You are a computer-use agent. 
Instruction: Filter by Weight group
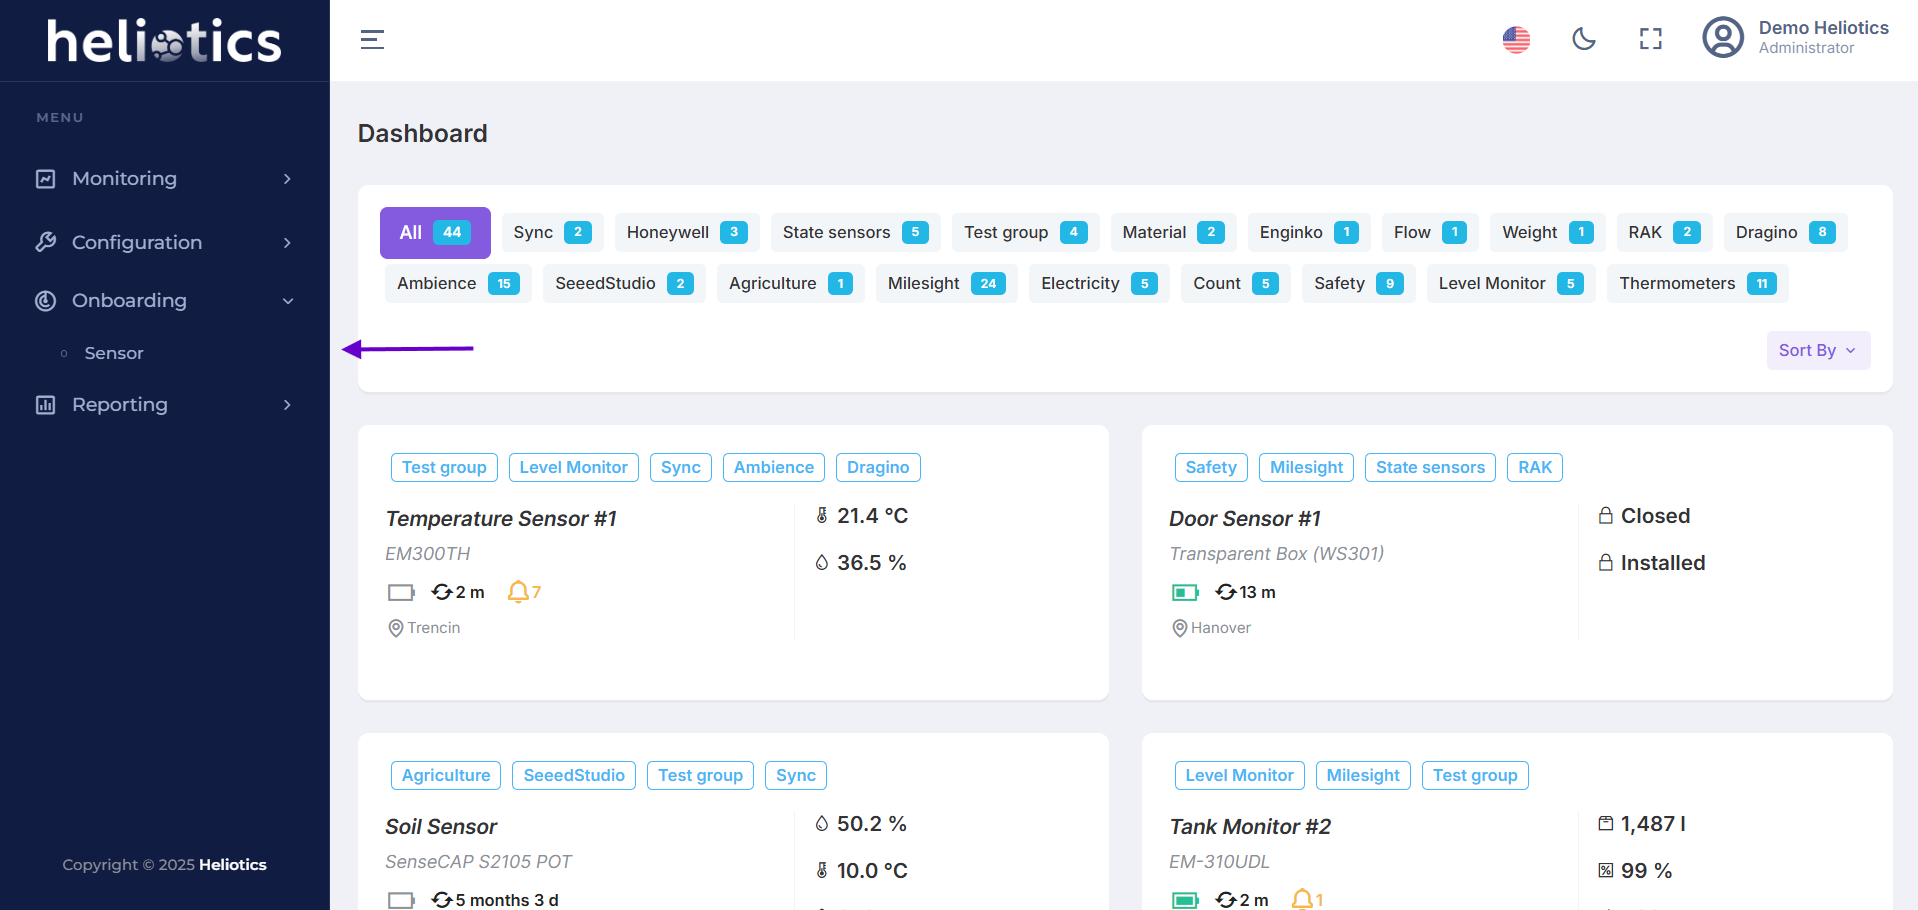1548,232
